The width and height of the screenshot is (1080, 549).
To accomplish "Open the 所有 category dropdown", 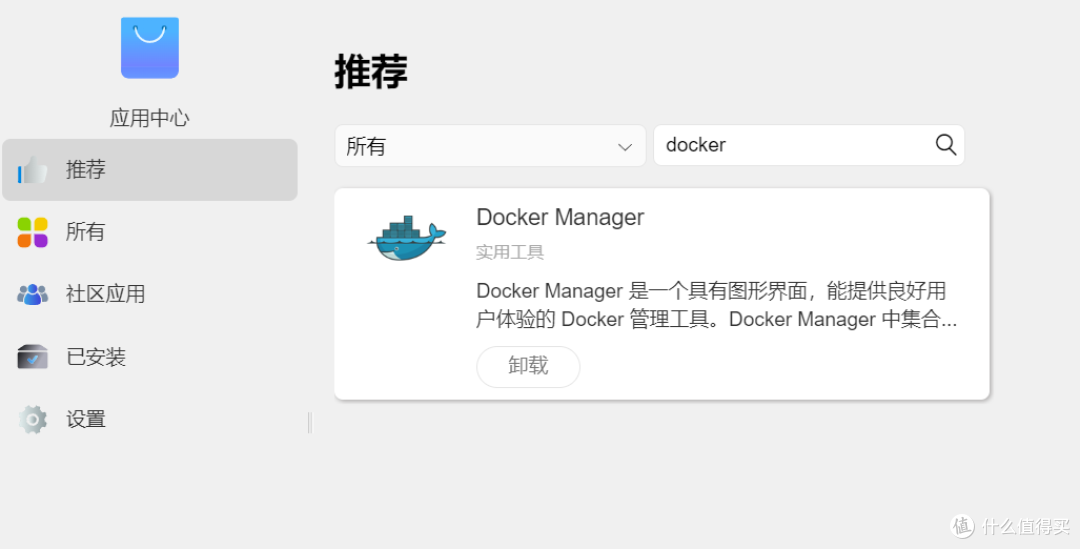I will (x=490, y=145).
